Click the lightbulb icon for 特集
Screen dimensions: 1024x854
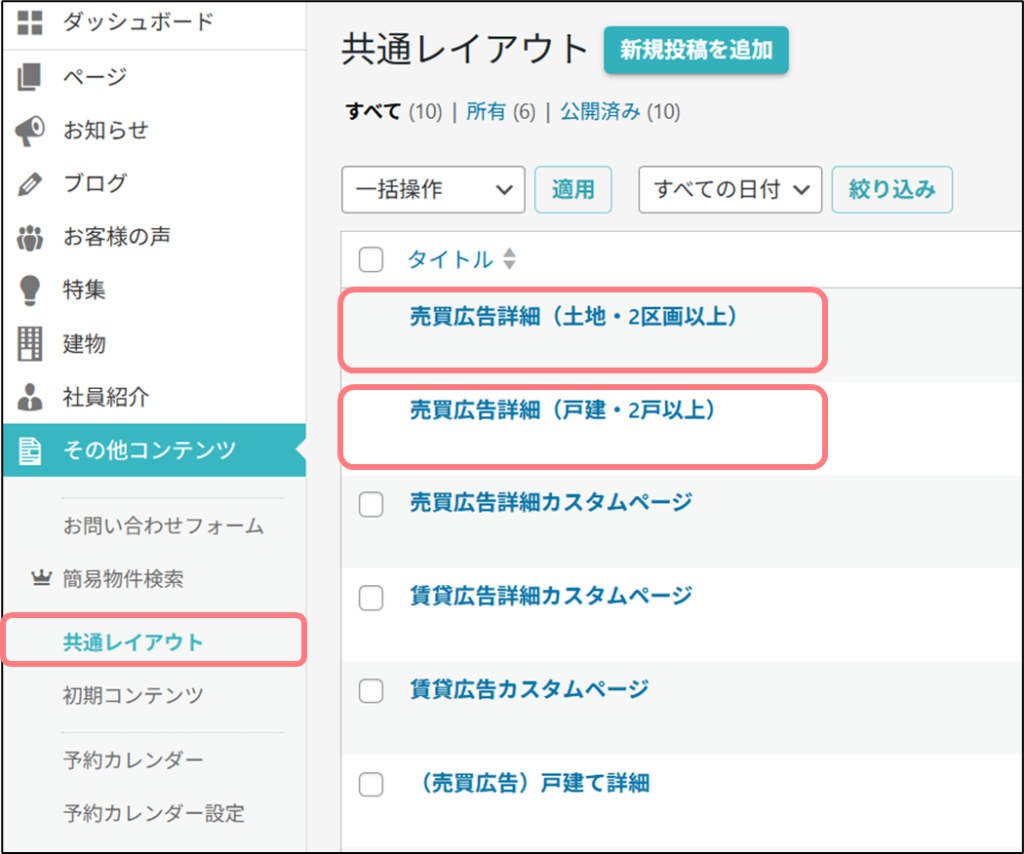click(x=31, y=291)
